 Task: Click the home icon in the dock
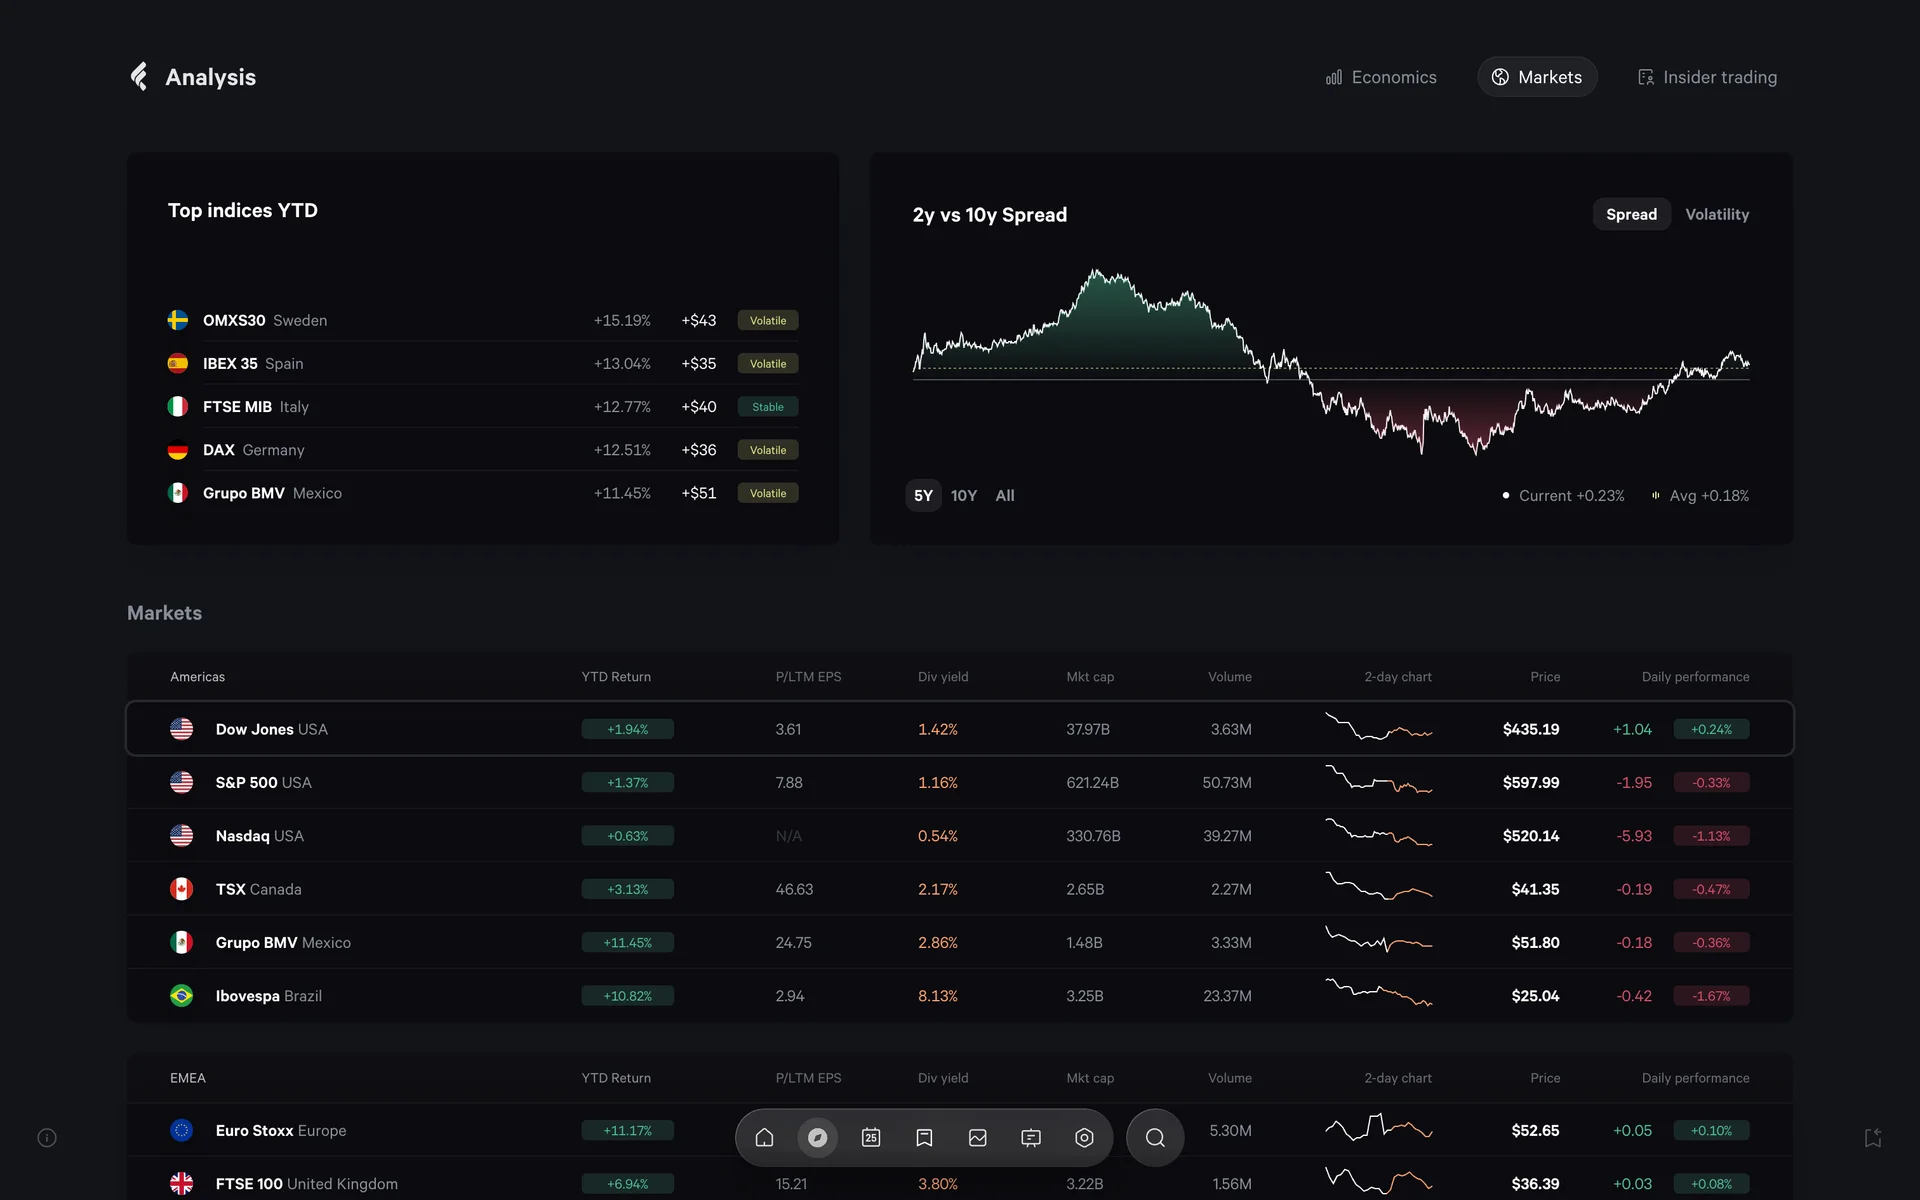point(764,1138)
